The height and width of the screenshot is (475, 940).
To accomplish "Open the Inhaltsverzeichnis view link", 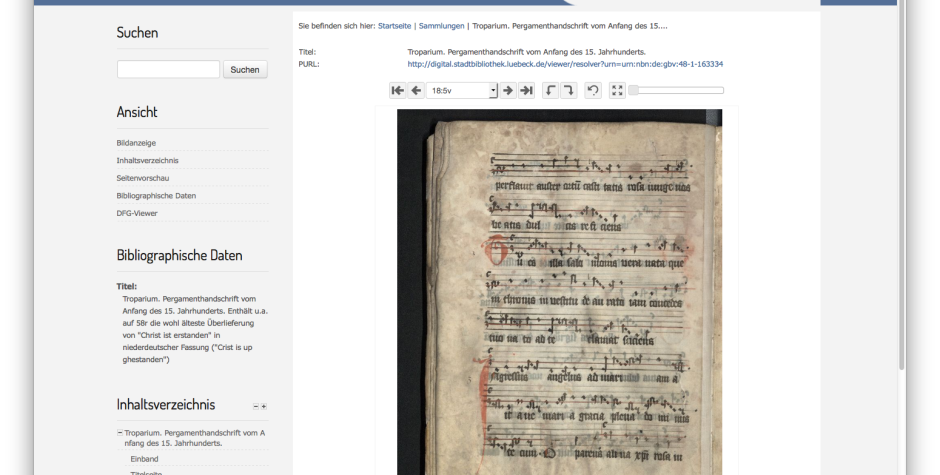I will (147, 160).
